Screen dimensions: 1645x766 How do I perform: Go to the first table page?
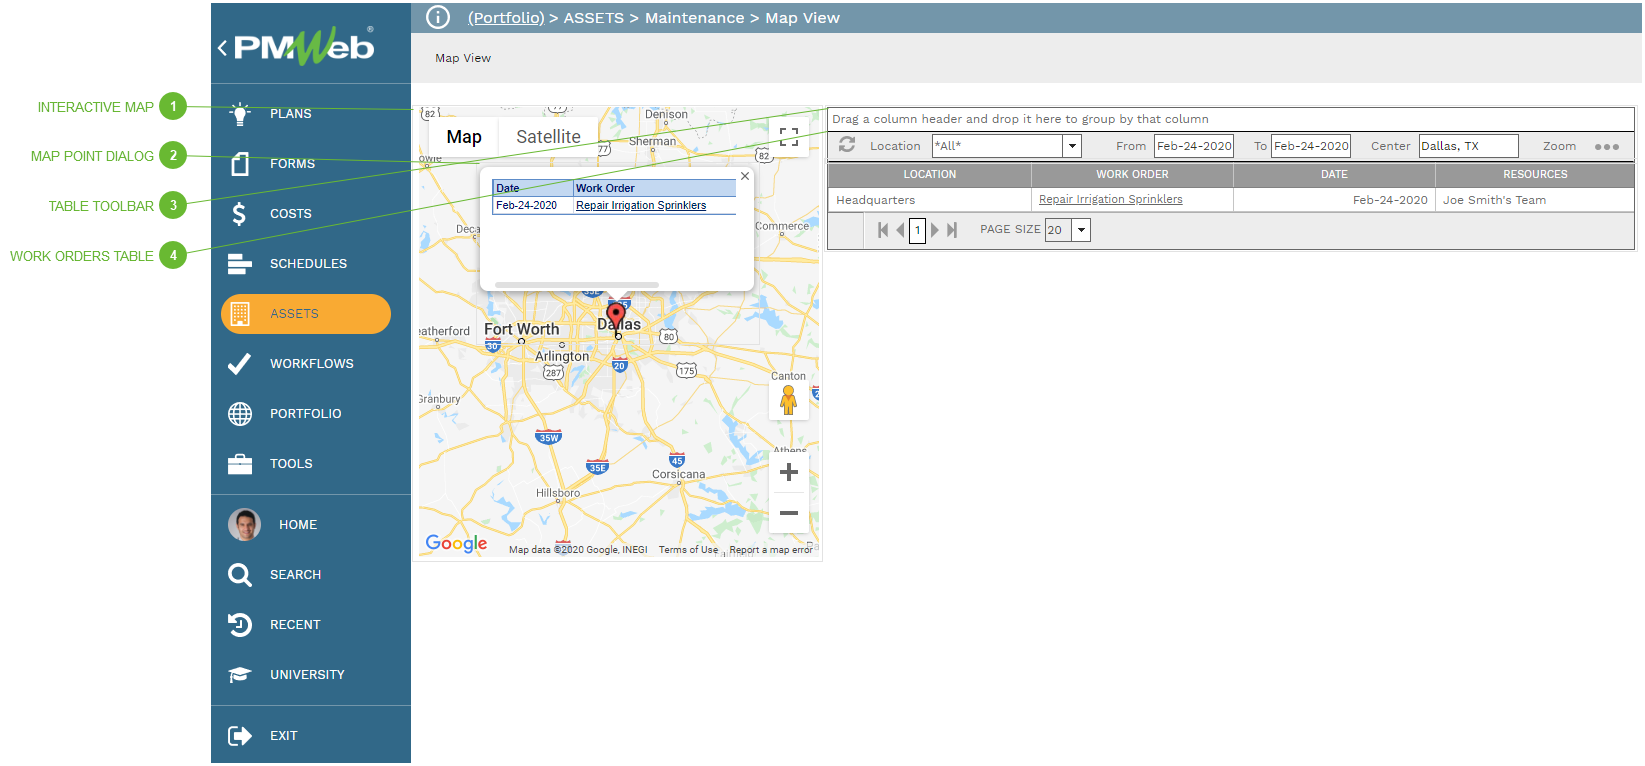(883, 230)
